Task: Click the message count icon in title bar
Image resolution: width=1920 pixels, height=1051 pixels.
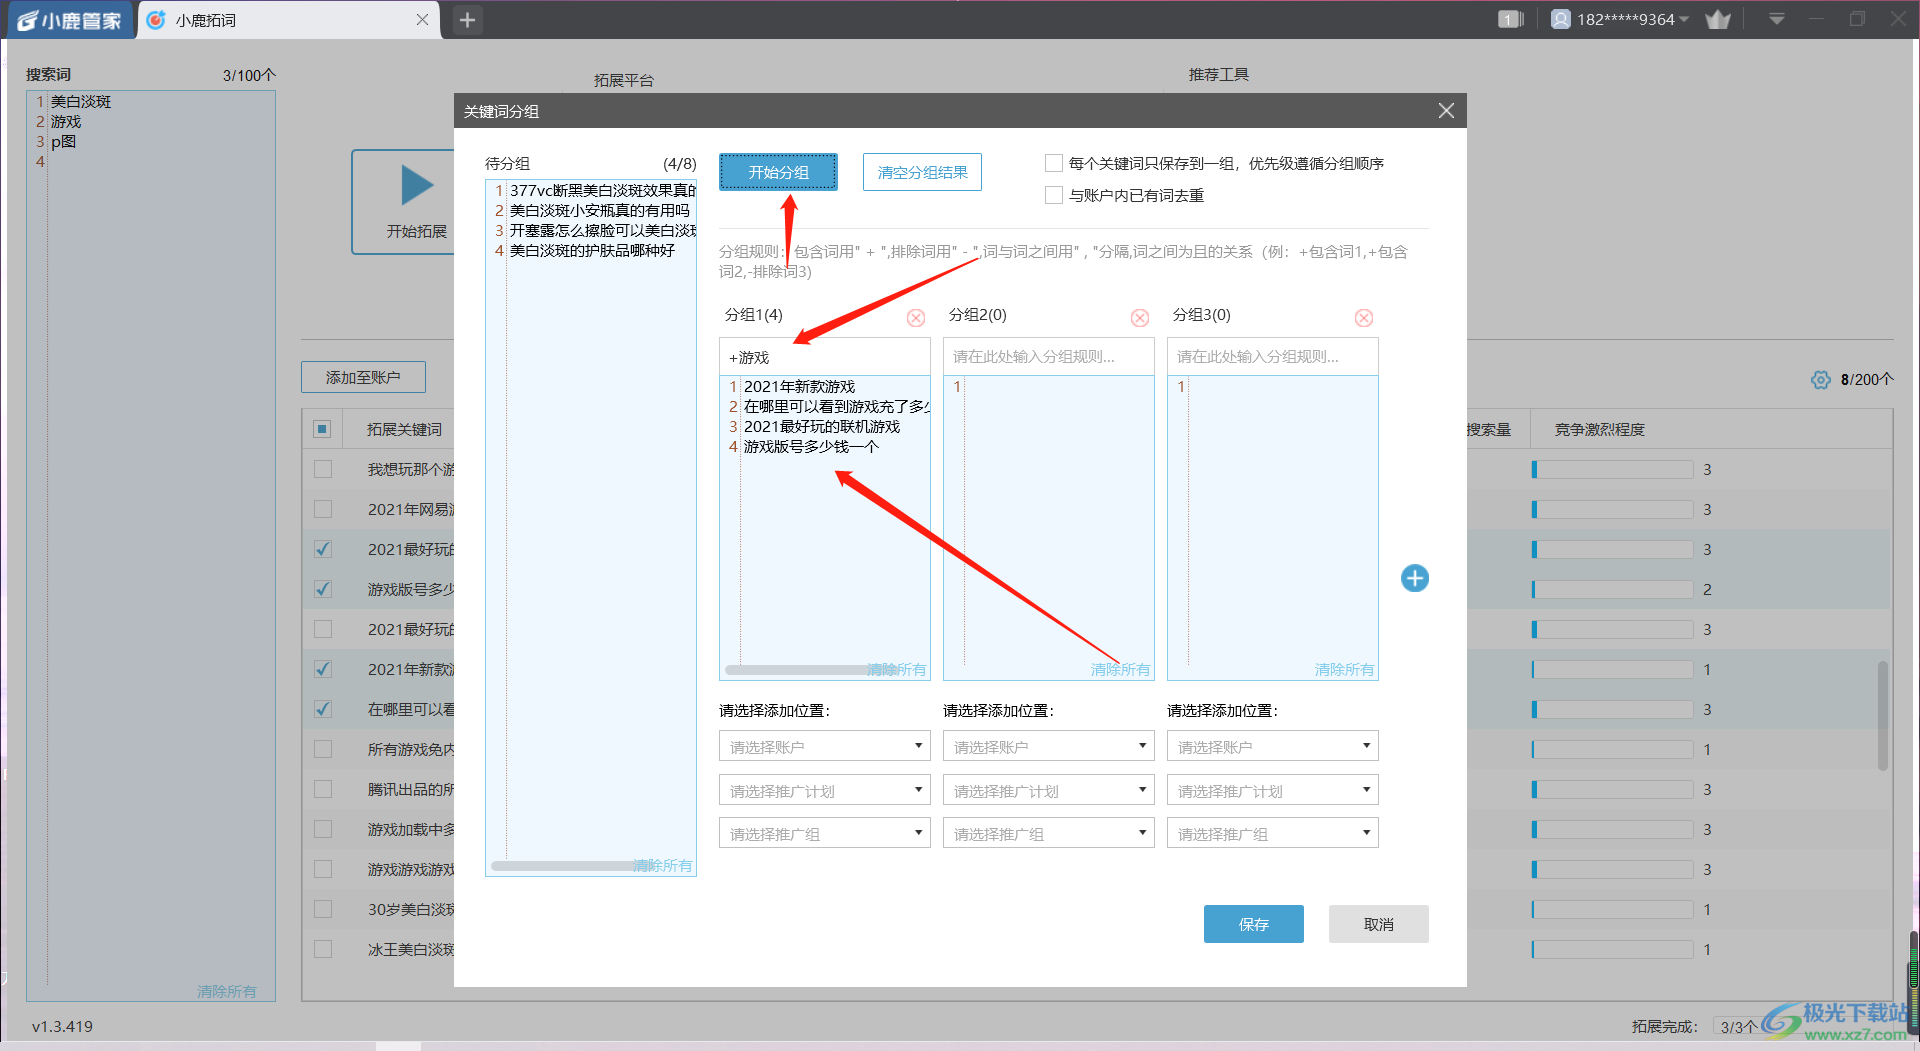Action: (1510, 20)
